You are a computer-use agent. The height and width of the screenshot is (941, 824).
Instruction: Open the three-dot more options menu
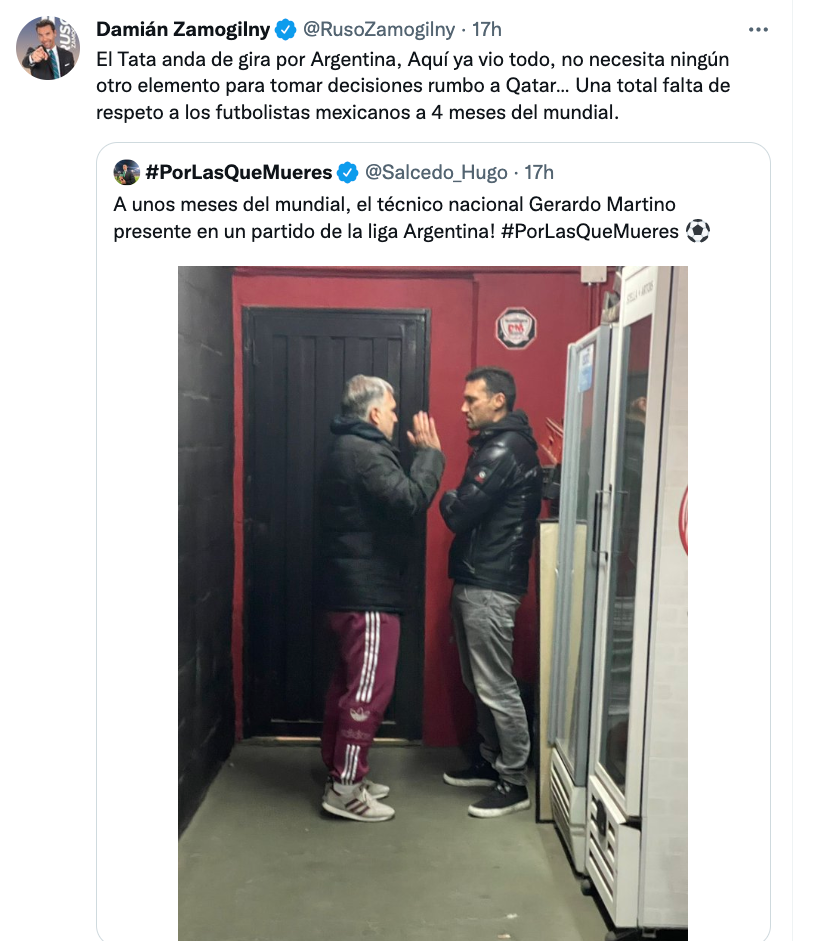coord(758,29)
